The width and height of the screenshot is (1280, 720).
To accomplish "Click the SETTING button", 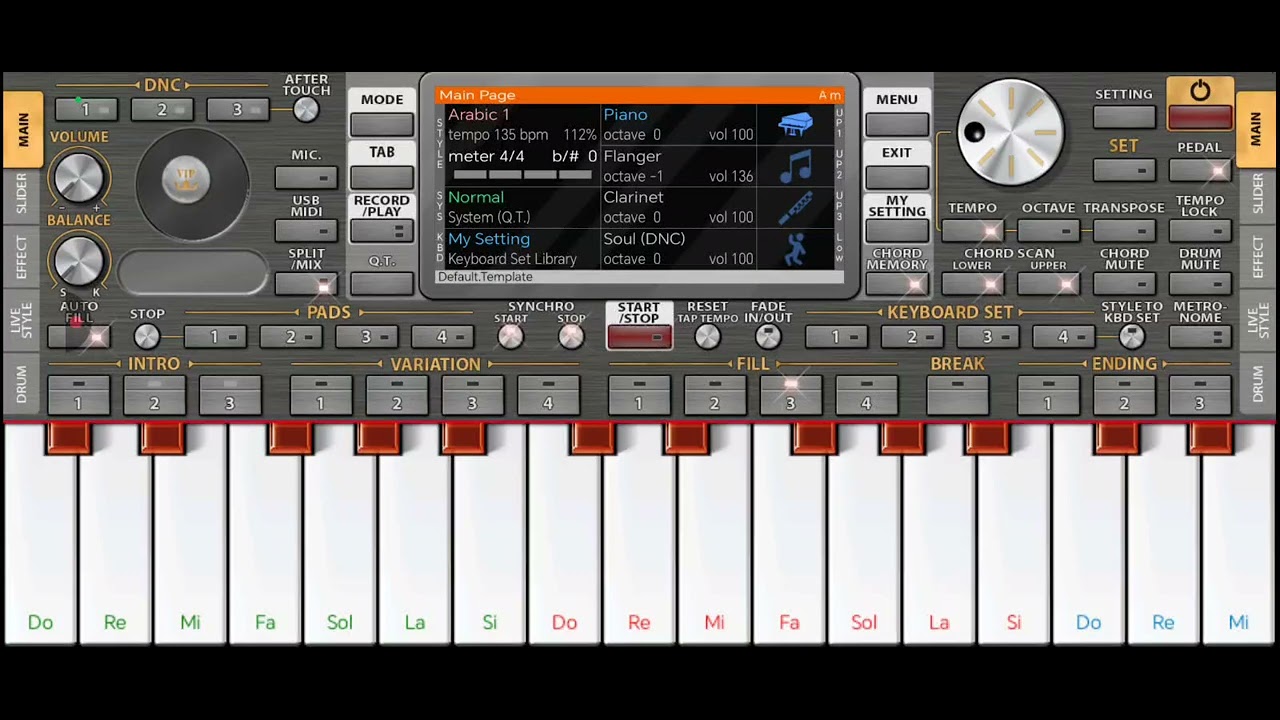I will pyautogui.click(x=1124, y=117).
